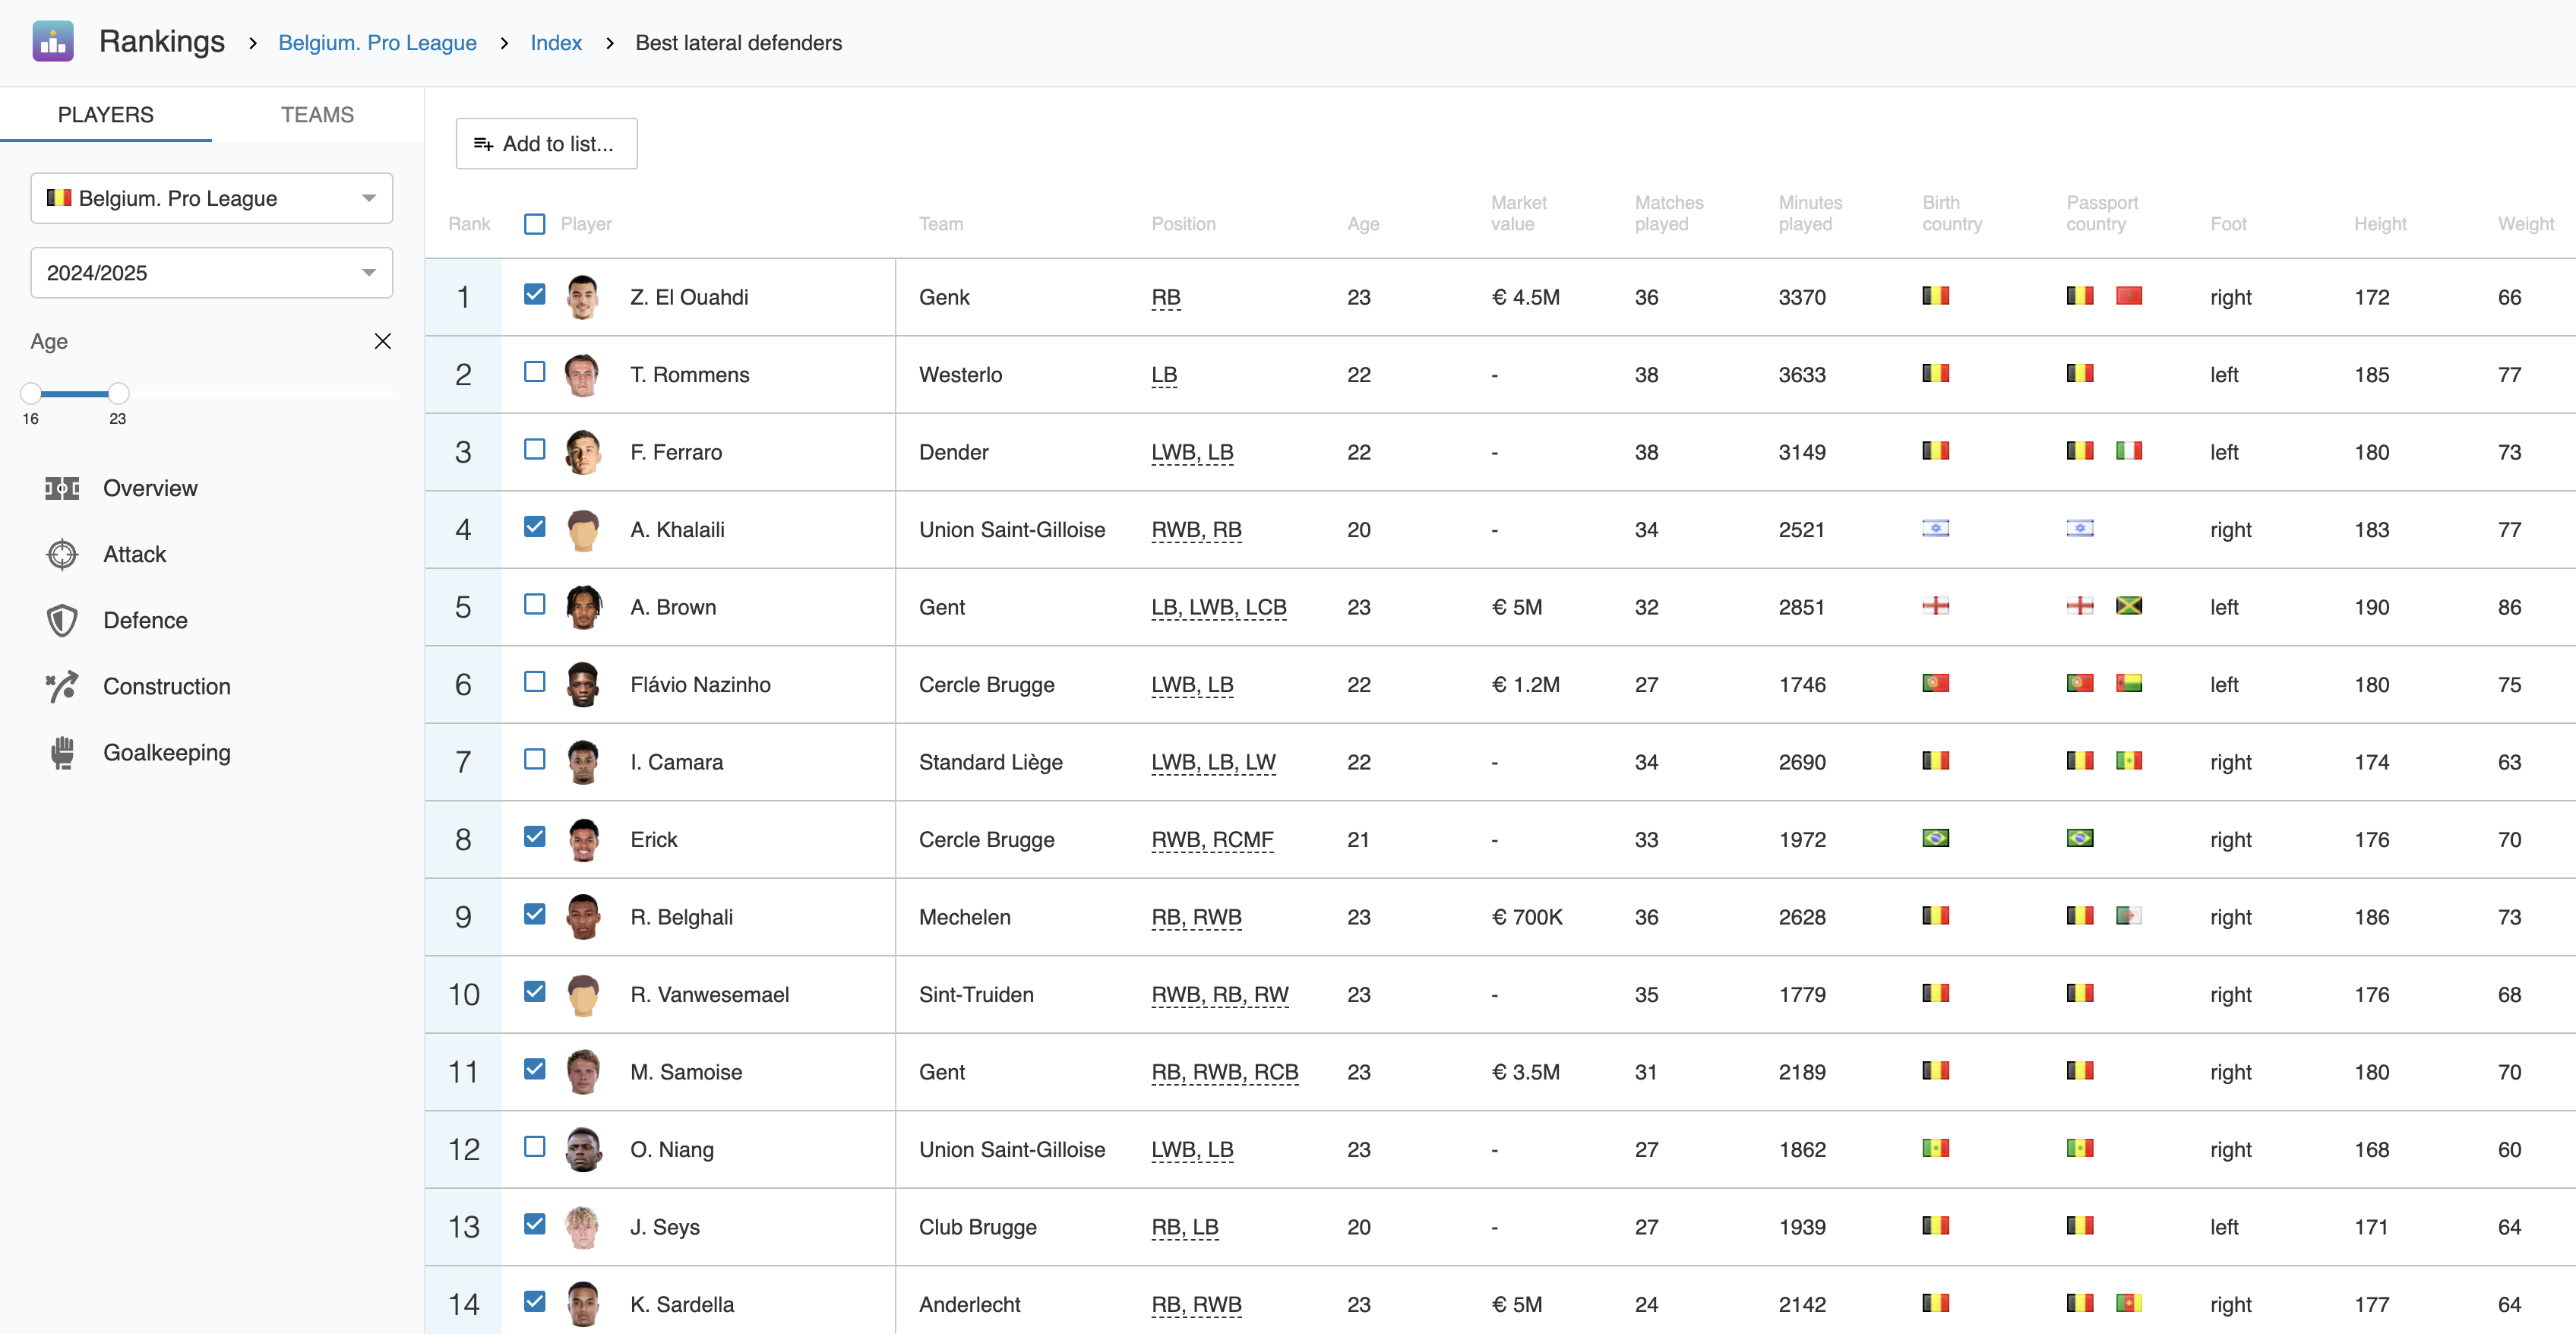Select the Defence shield icon
Screen dimensions: 2576x1334
[62, 620]
